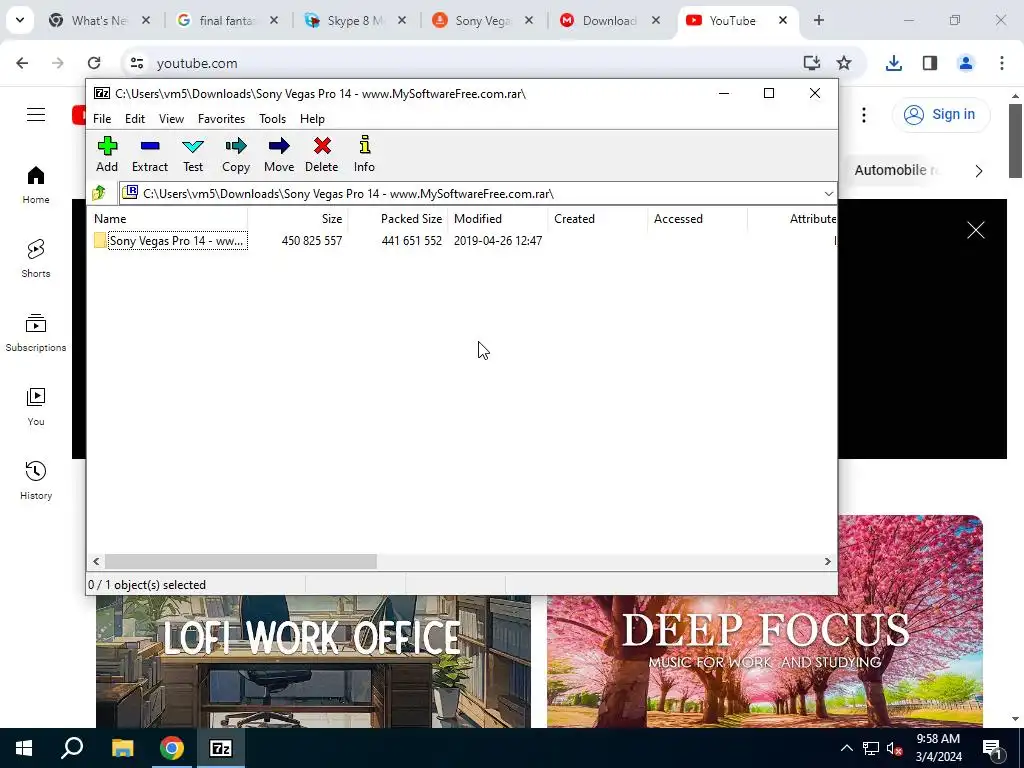Select the Copy toolbar icon in 7-Zip
1024x768 pixels.
(236, 154)
